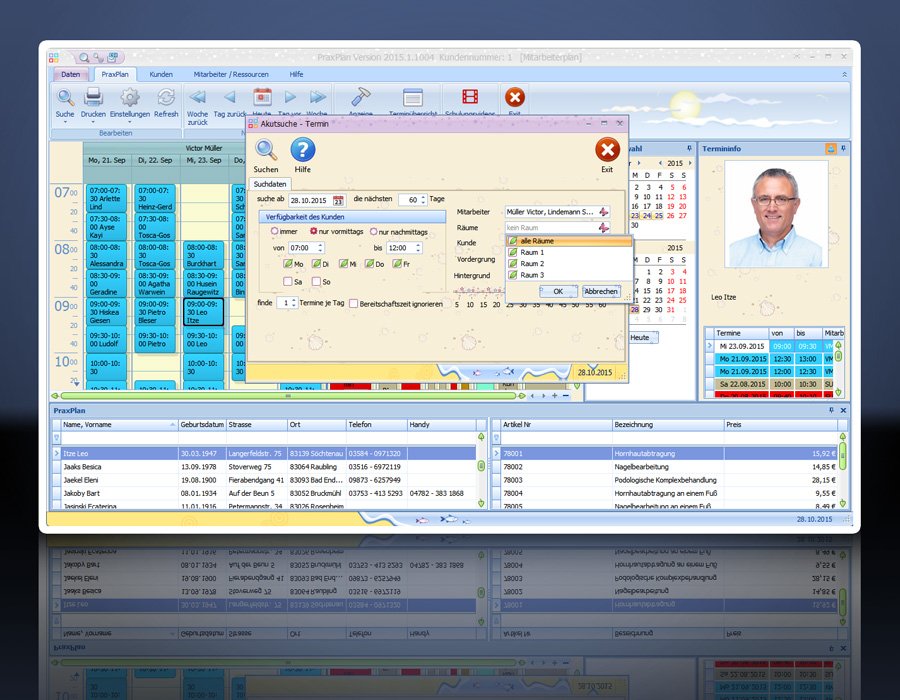This screenshot has width=900, height=700.
Task: Go back one week (Woche zurück)
Action: pyautogui.click(x=197, y=97)
